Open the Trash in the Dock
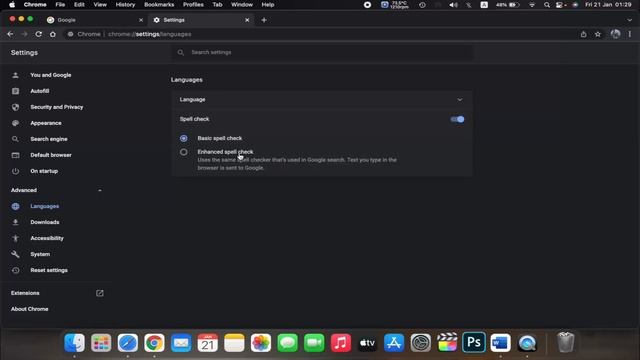 pyautogui.click(x=566, y=343)
